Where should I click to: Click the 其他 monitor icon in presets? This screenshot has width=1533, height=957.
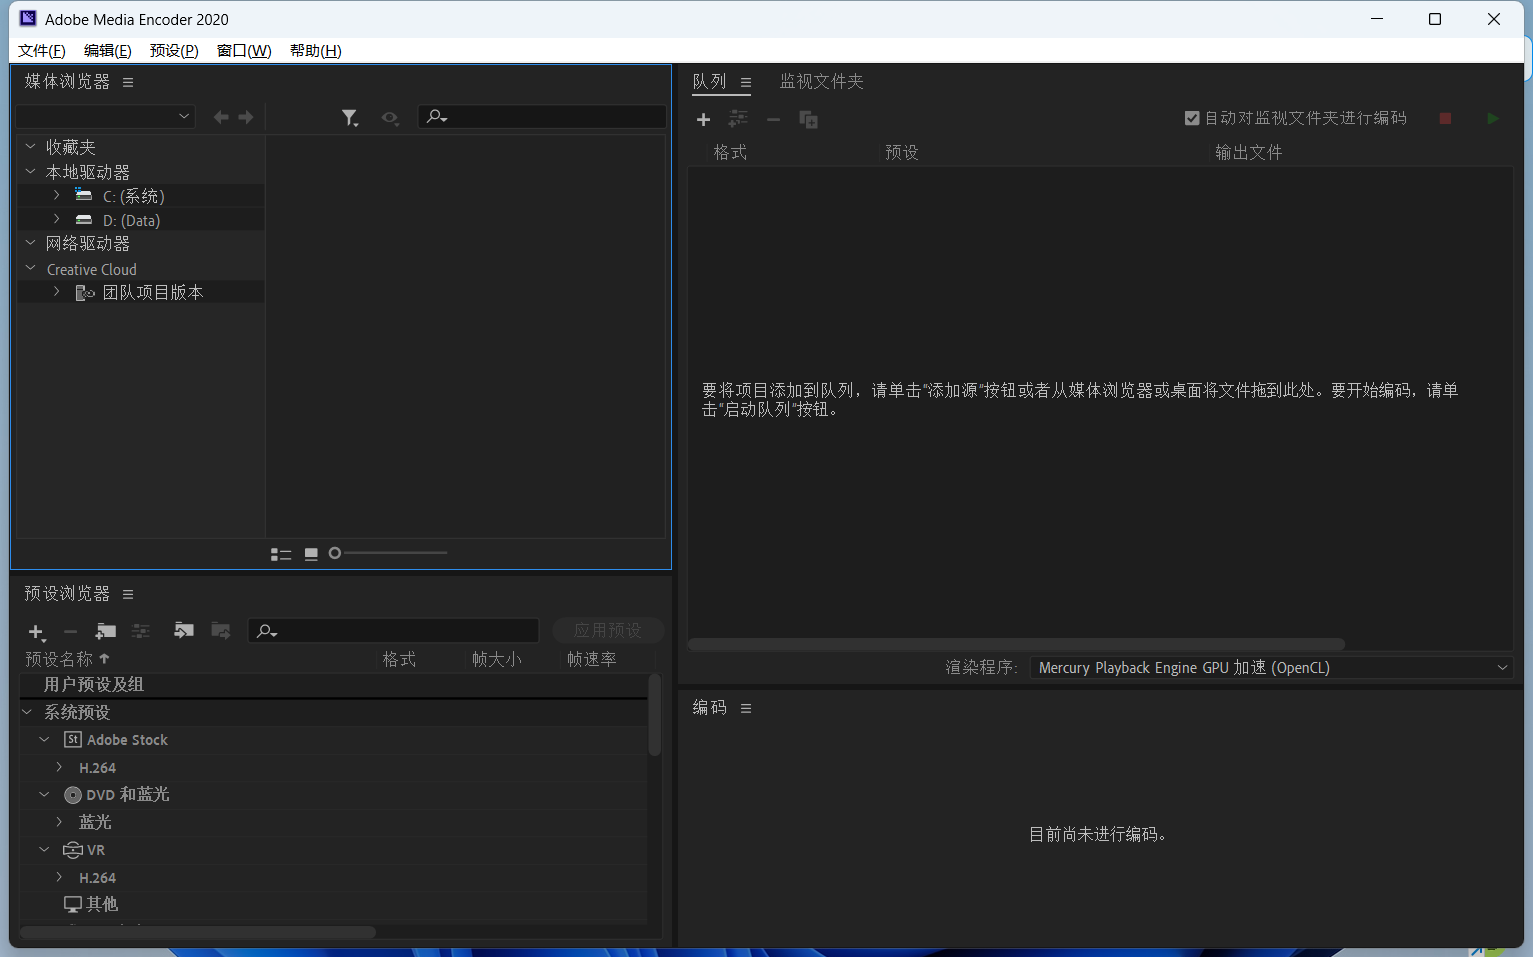pyautogui.click(x=73, y=904)
